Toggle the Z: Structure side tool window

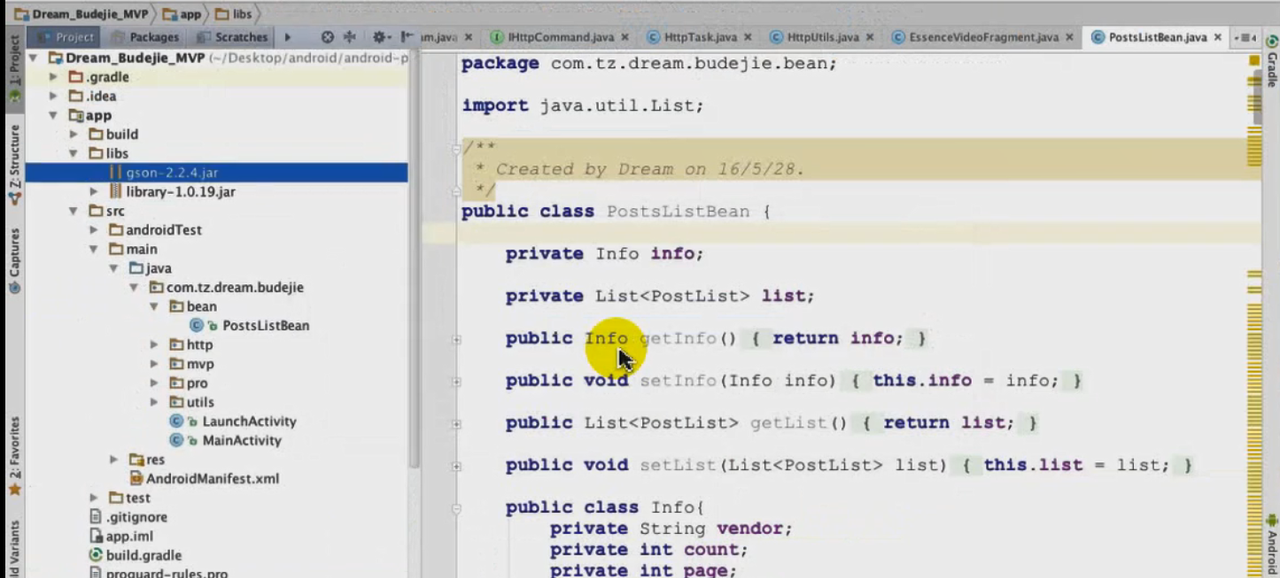pyautogui.click(x=14, y=164)
